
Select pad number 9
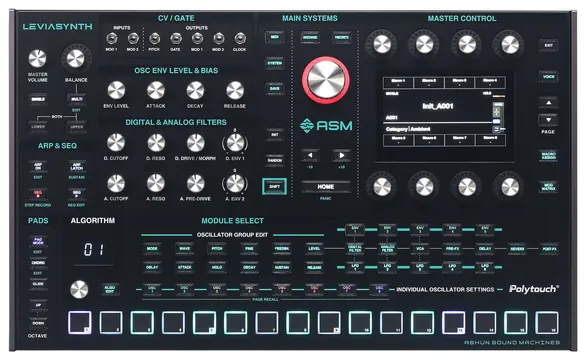point(329,322)
